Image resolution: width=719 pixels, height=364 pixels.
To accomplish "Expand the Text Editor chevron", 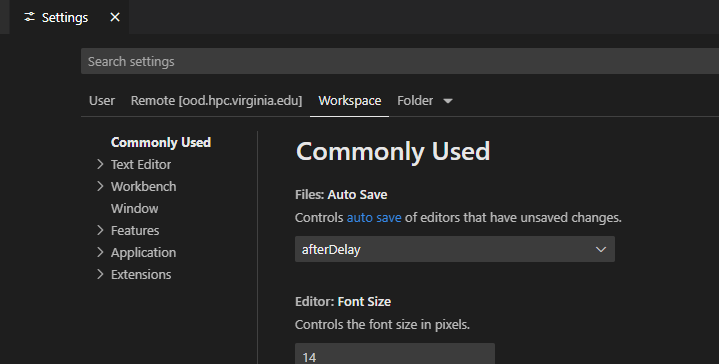I will 100,164.
